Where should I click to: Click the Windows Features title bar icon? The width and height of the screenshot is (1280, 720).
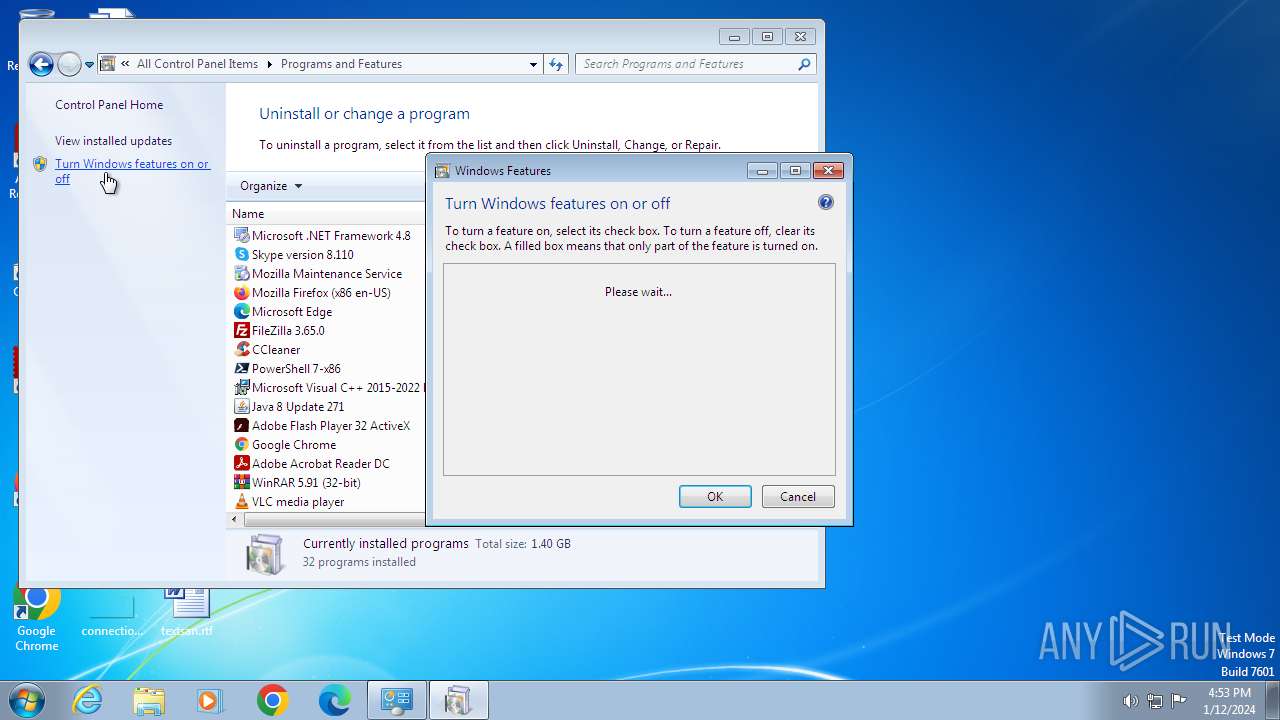click(442, 171)
